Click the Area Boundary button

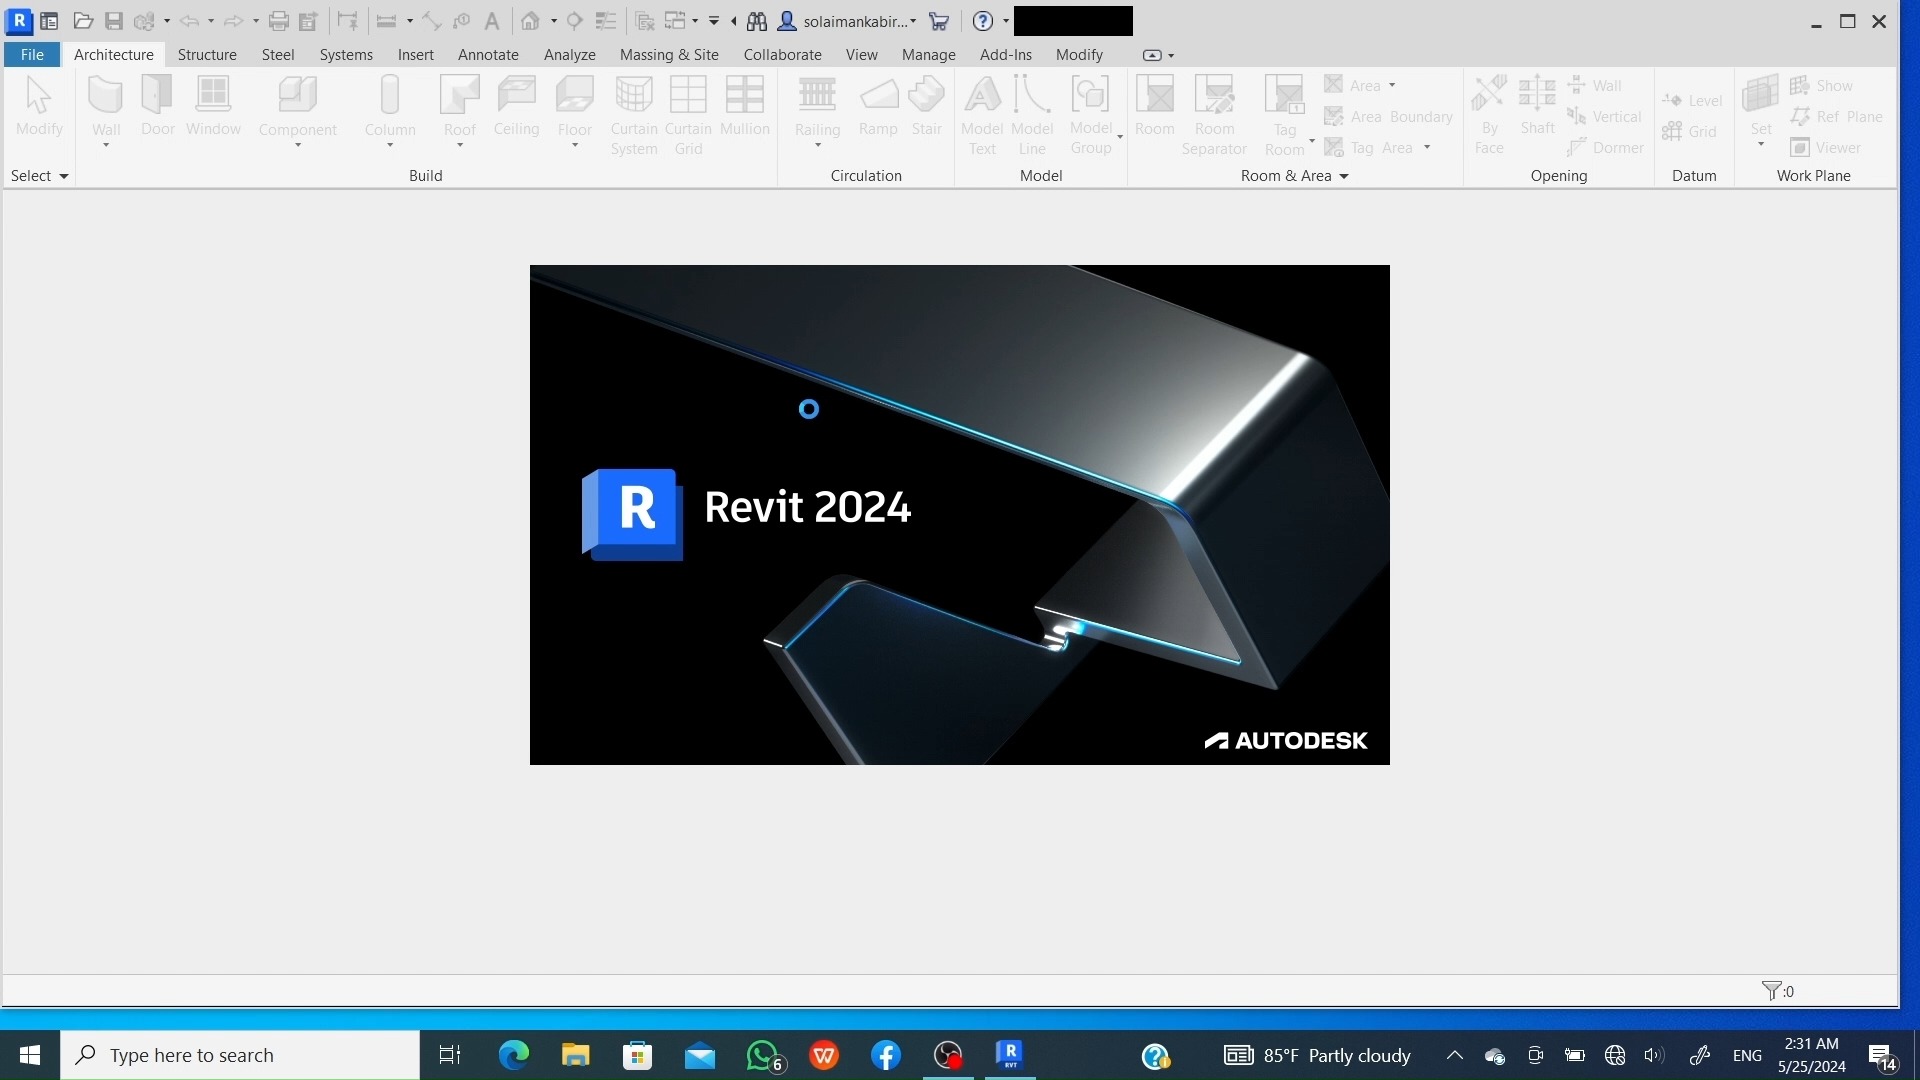tap(1389, 117)
